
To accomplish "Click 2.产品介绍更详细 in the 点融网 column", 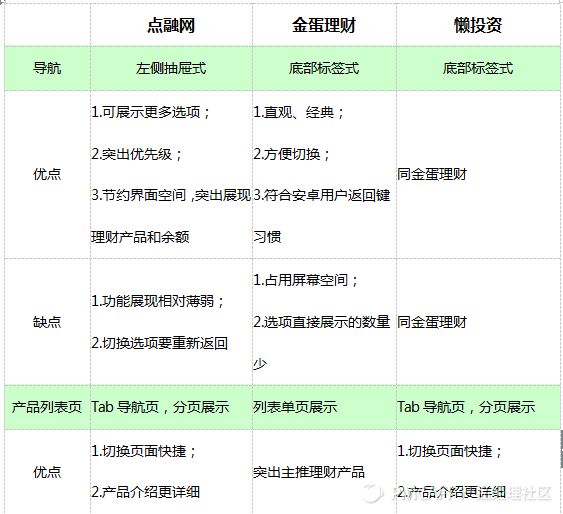I will (x=145, y=492).
